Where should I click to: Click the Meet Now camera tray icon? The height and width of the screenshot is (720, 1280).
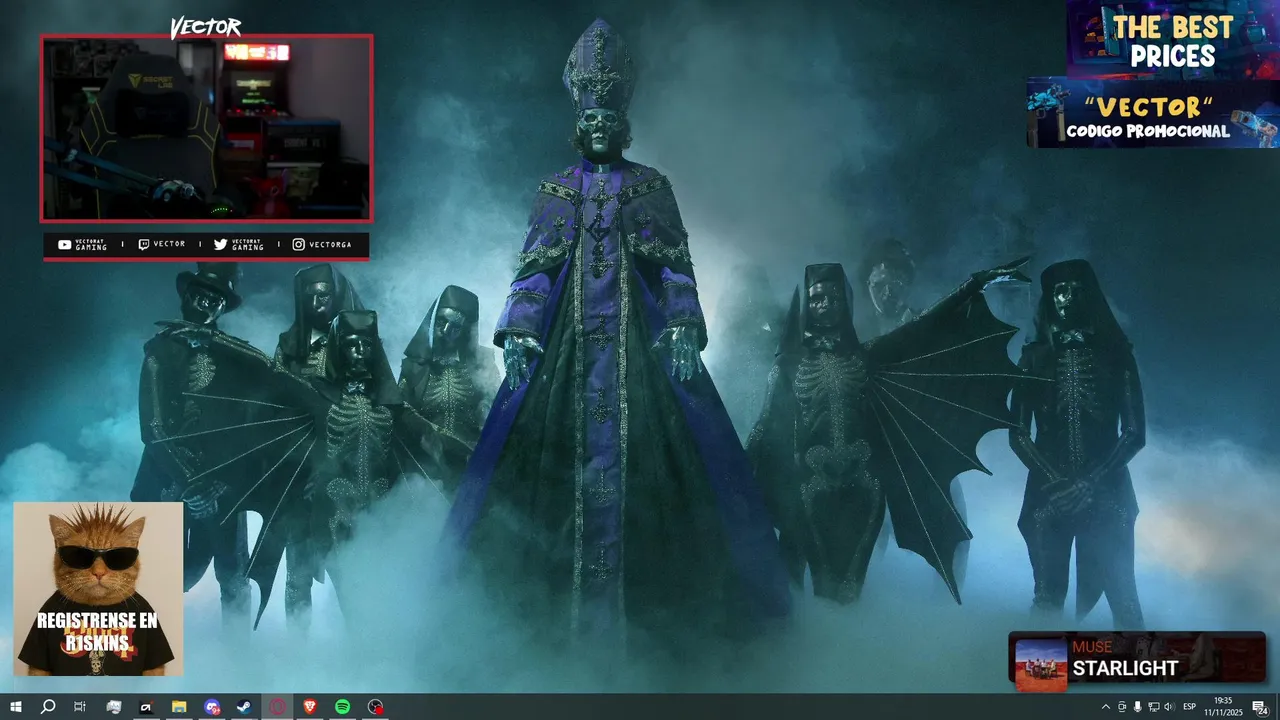(x=1121, y=707)
